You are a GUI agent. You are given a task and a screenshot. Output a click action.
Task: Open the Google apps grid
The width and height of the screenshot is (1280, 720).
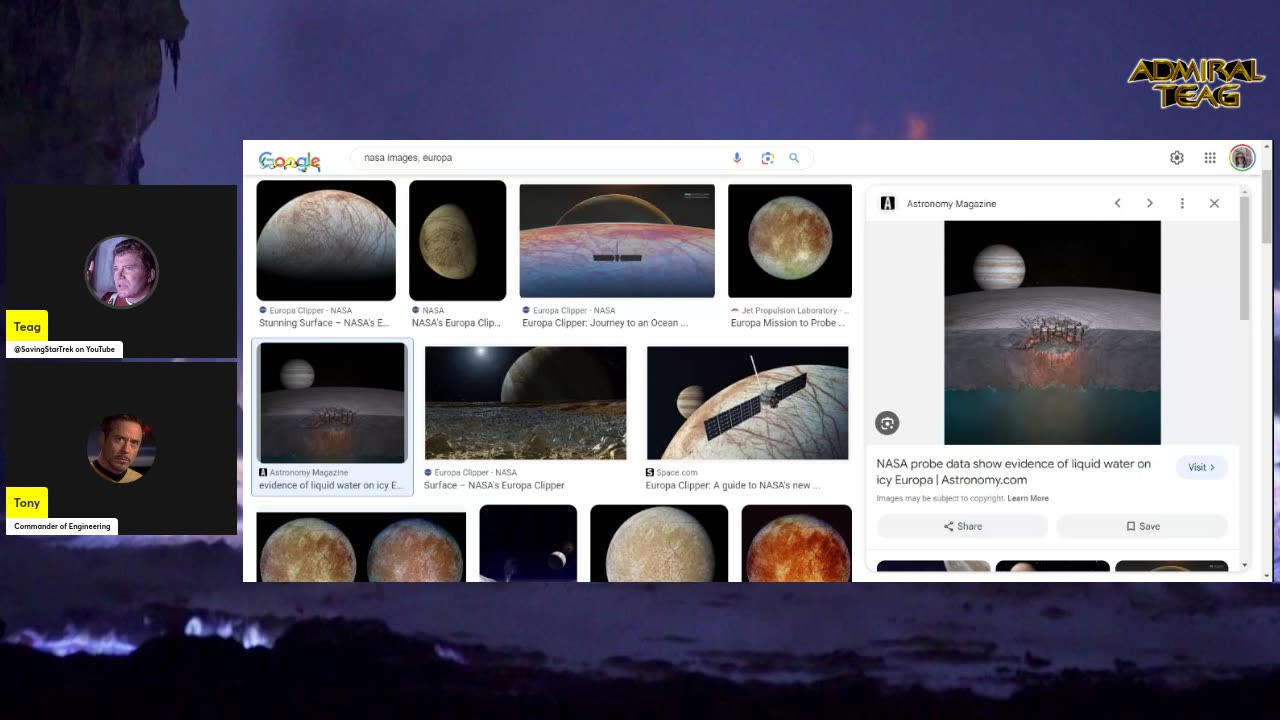[x=1210, y=158]
